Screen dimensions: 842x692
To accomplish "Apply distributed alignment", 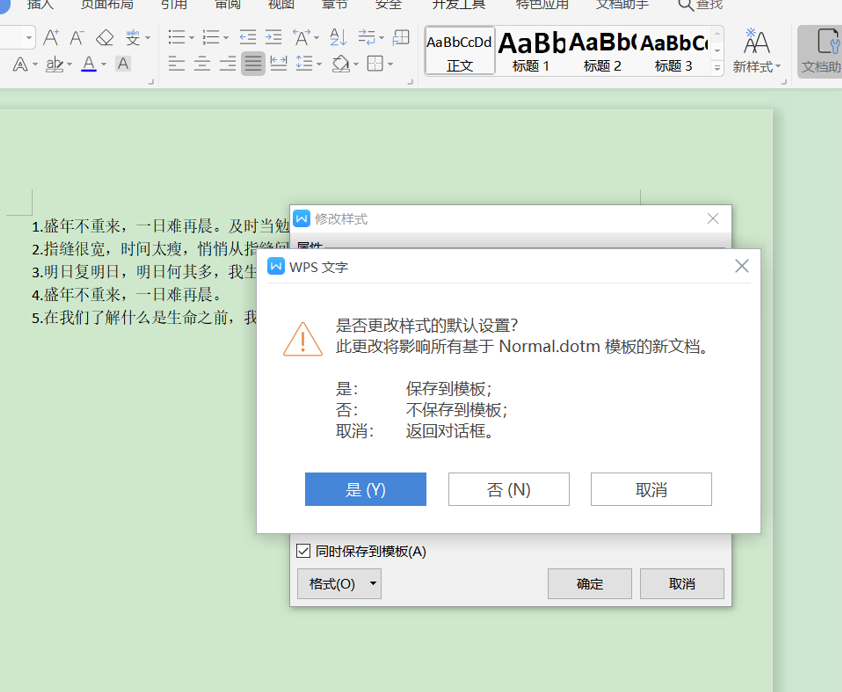I will [x=278, y=64].
